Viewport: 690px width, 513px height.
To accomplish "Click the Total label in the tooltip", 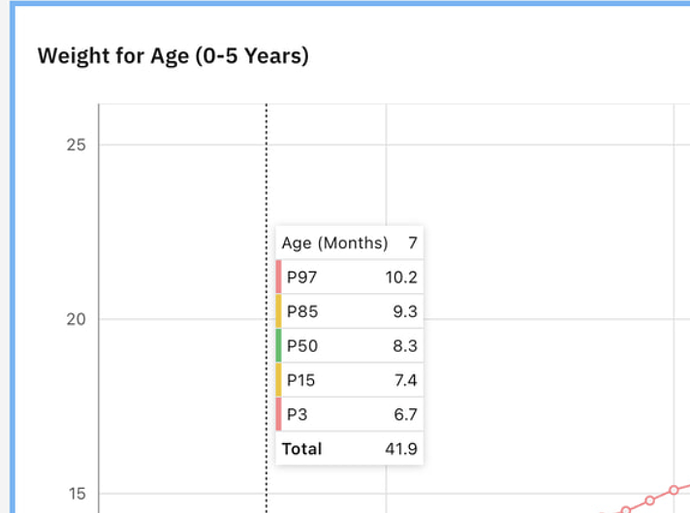I will pos(302,449).
